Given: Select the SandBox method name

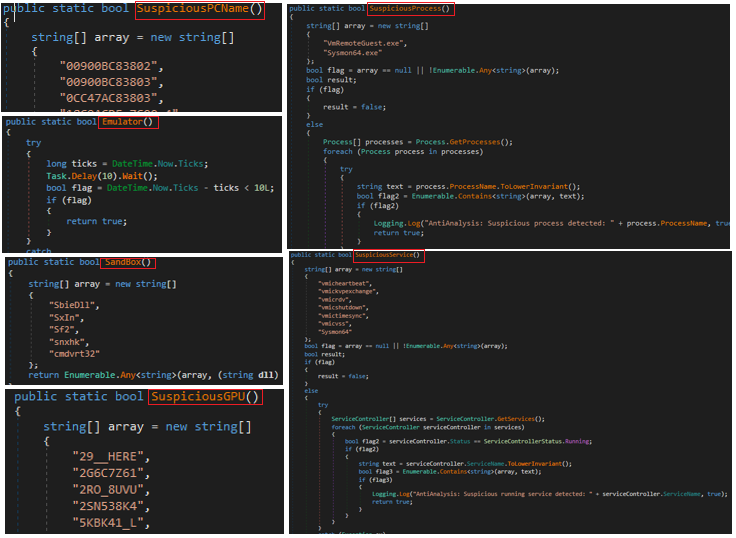Looking at the screenshot, I should [129, 263].
